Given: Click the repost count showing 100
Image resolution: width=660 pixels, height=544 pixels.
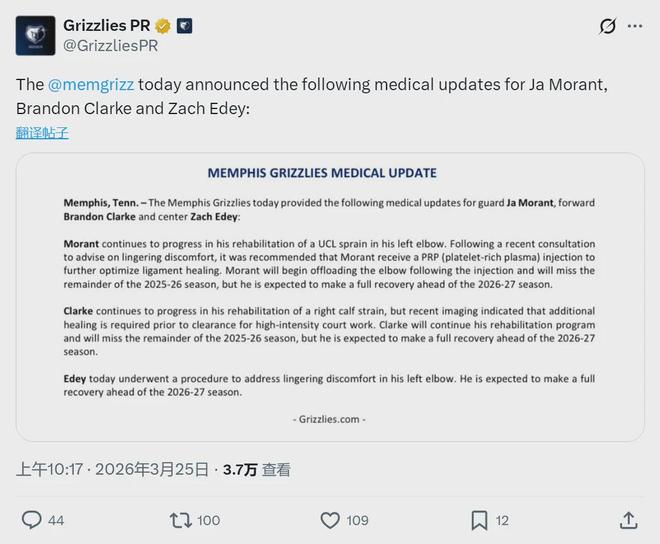Looking at the screenshot, I should tap(209, 520).
